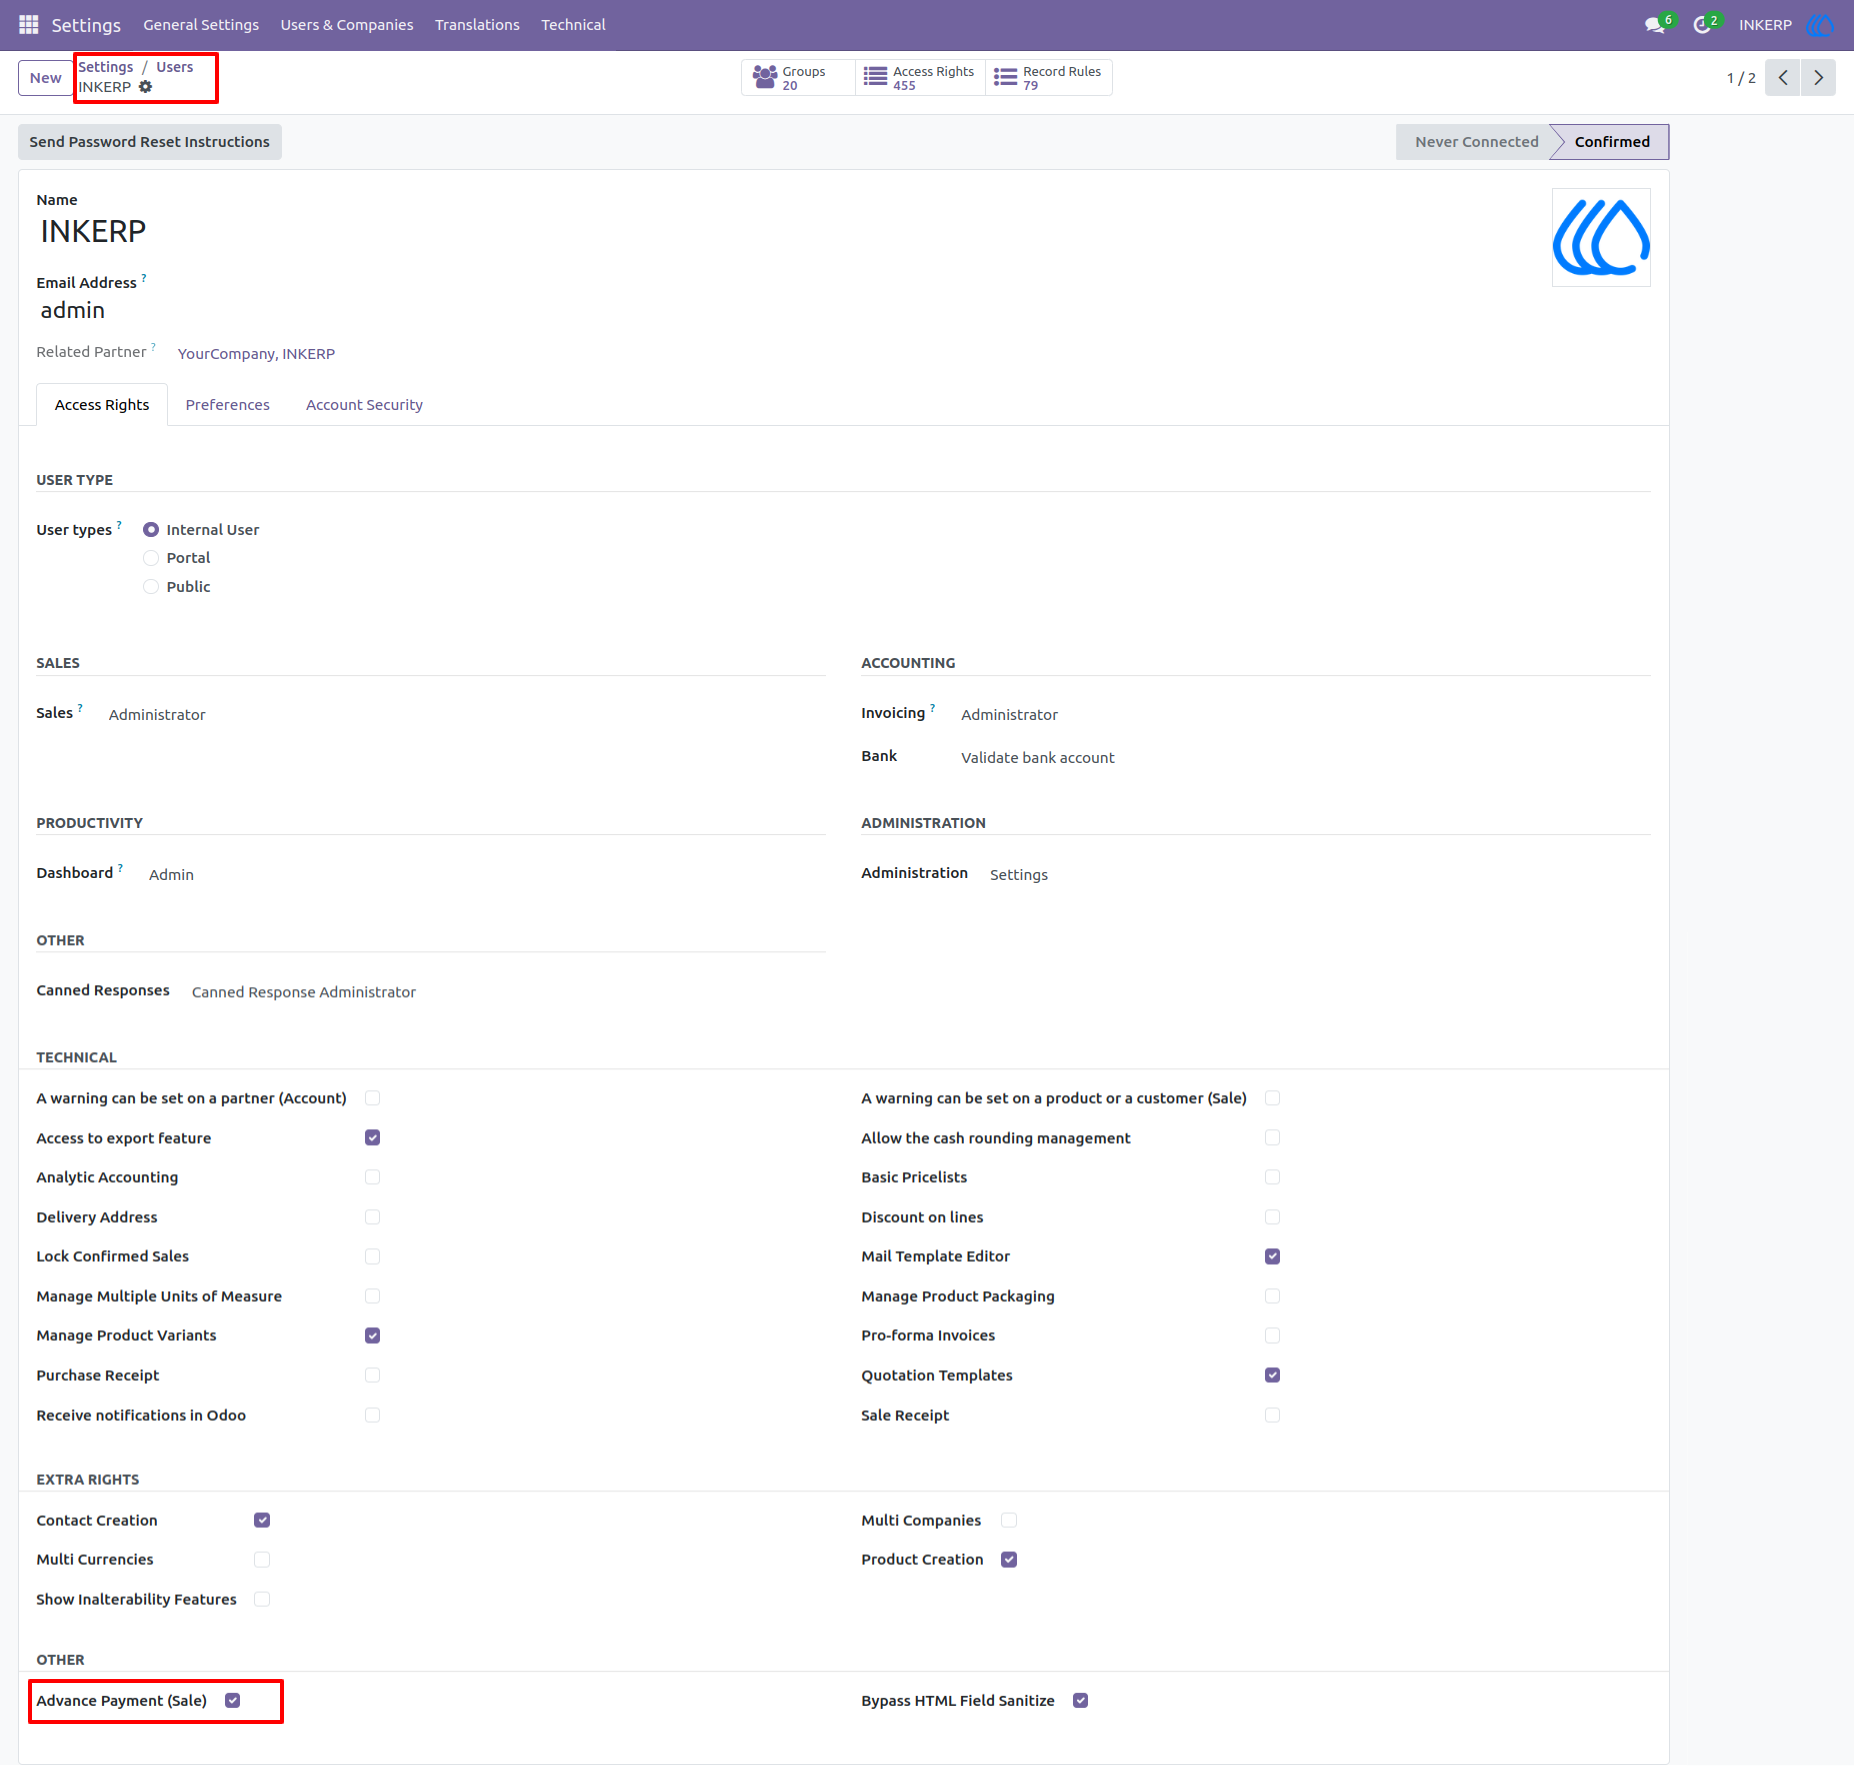Open the gear actions menu beside INKERP
1854x1768 pixels.
(146, 87)
